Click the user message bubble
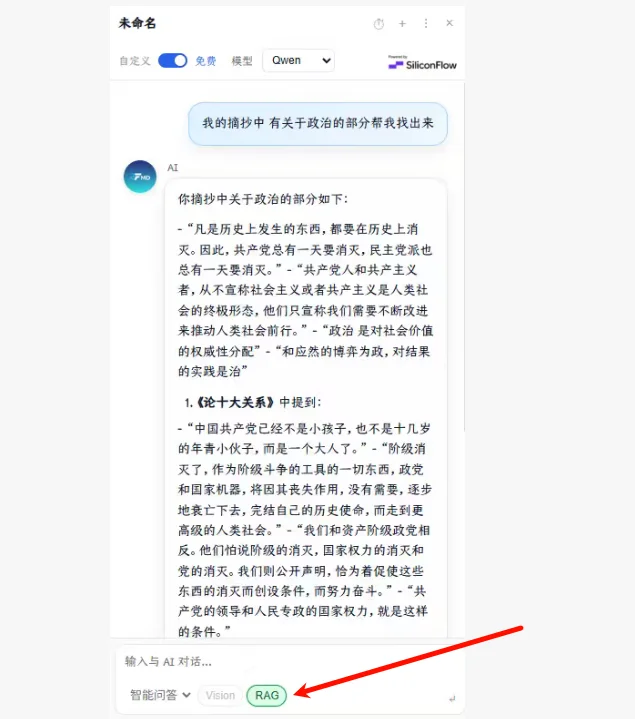Image resolution: width=635 pixels, height=719 pixels. tap(318, 123)
